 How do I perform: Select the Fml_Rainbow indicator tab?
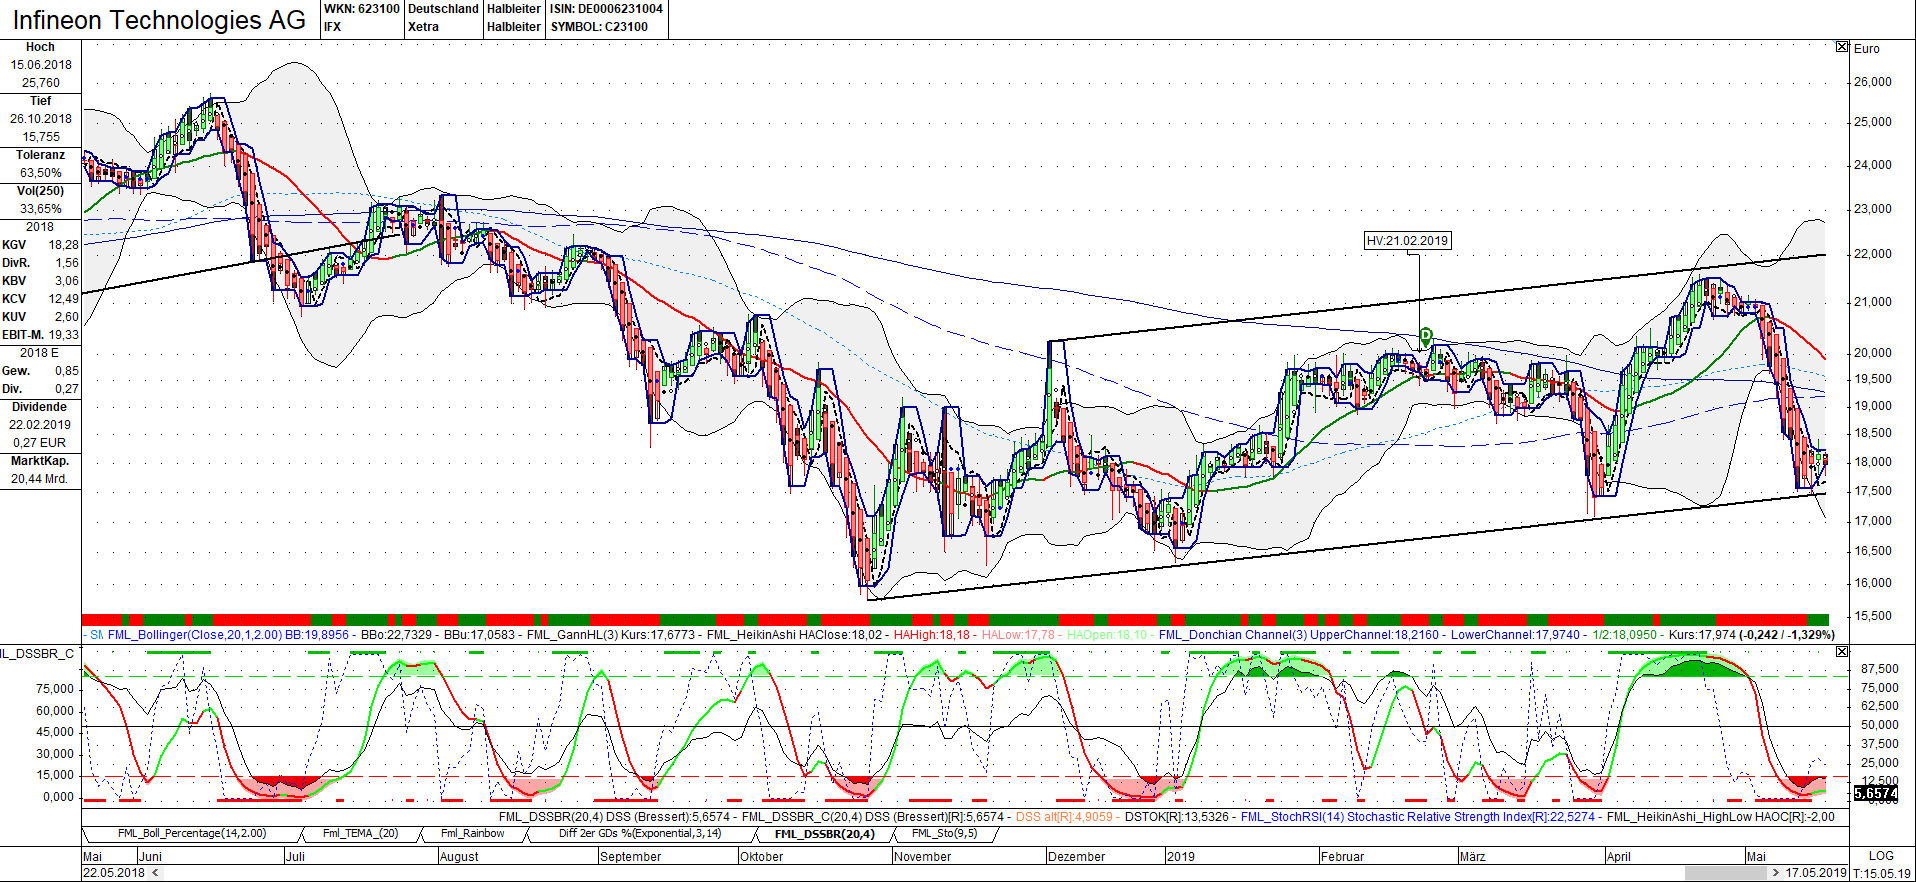coord(472,833)
